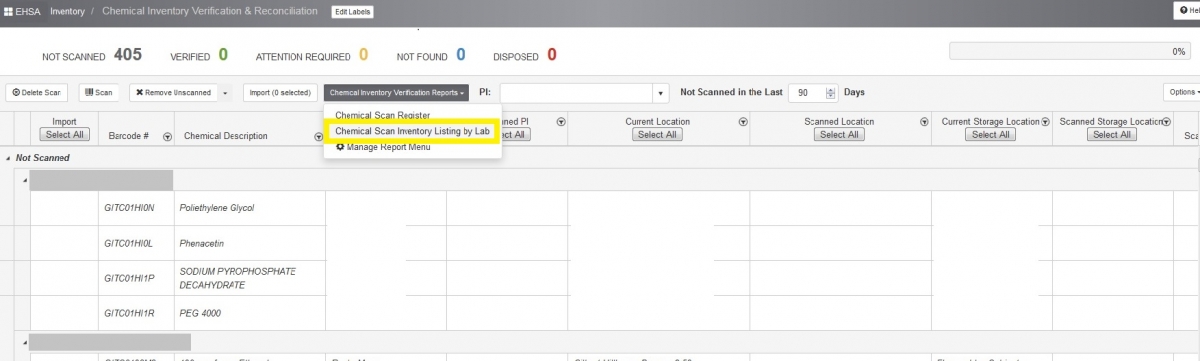Open Remove Unscanned split dropdown arrow
Image resolution: width=1200 pixels, height=361 pixels.
225,93
